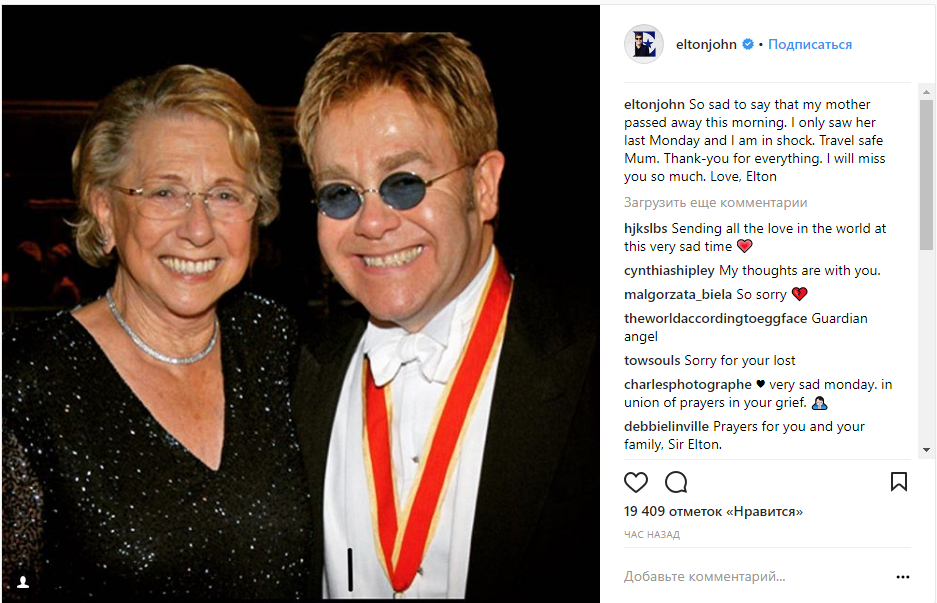Click the Подписаться follow link
Screen dimensions: 937x603
tap(810, 45)
